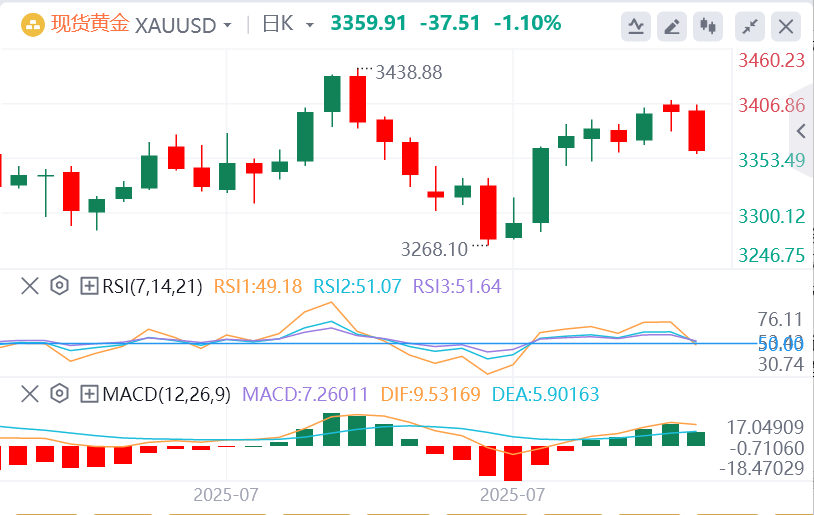The image size is (814, 515).
Task: Expand the RSI panel with plus icon
Action: tap(89, 286)
